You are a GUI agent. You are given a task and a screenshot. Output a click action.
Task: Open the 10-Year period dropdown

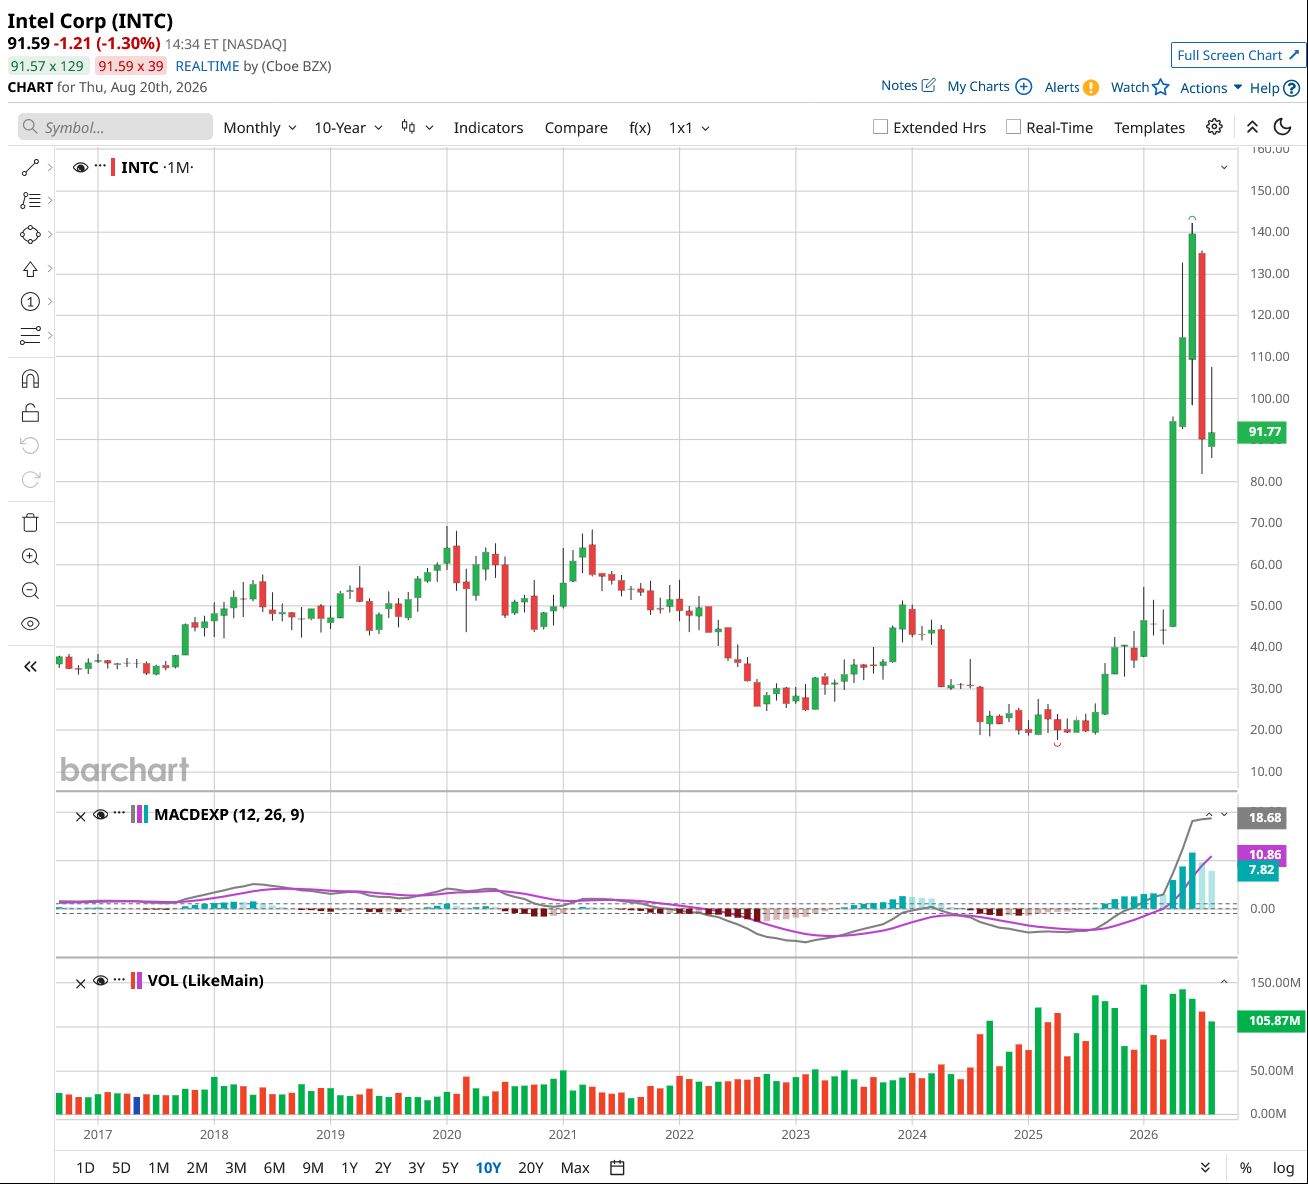[x=348, y=128]
